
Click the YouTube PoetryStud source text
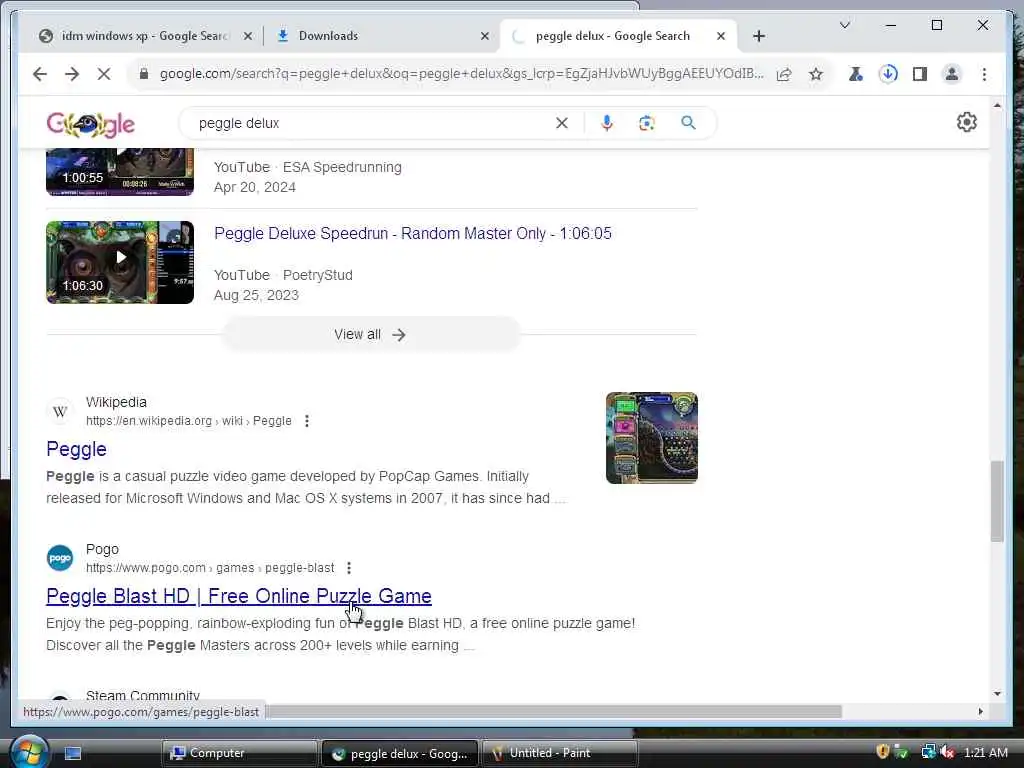[283, 275]
